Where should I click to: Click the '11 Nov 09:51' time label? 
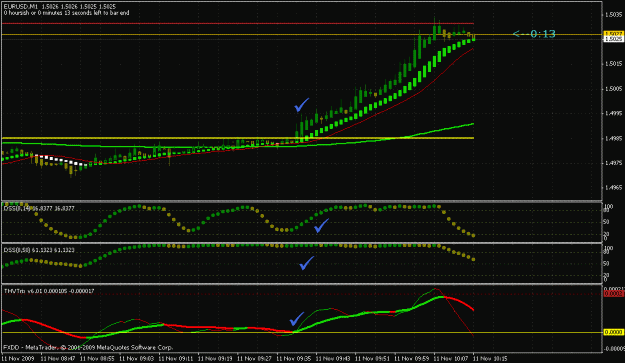click(372, 359)
